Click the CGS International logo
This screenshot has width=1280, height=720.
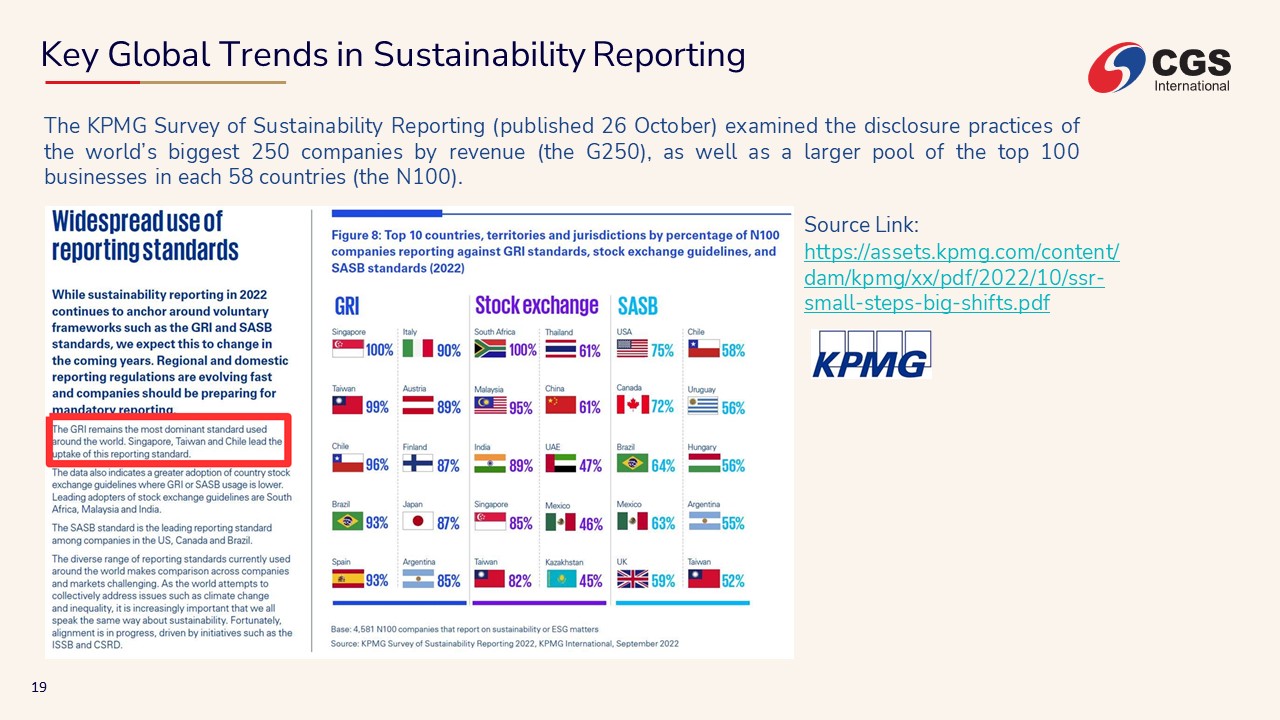coord(1160,68)
